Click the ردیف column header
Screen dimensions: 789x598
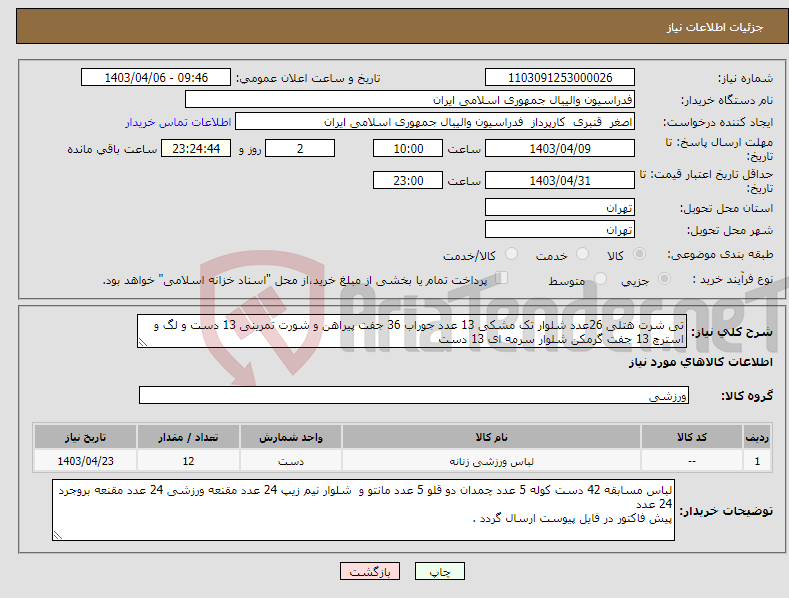(x=757, y=437)
